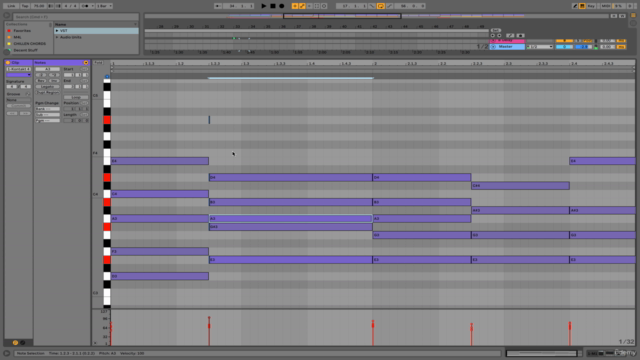The height and width of the screenshot is (360, 640).
Task: Click Re-enable Automation button
Action: pos(309,6)
